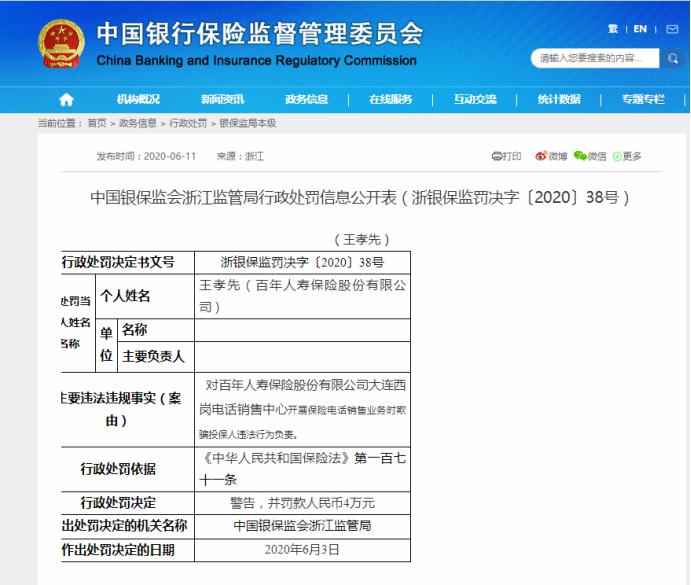Click the 出处罚决定的机关名称 label cell
Screen dimensions: 691x585
128,526
